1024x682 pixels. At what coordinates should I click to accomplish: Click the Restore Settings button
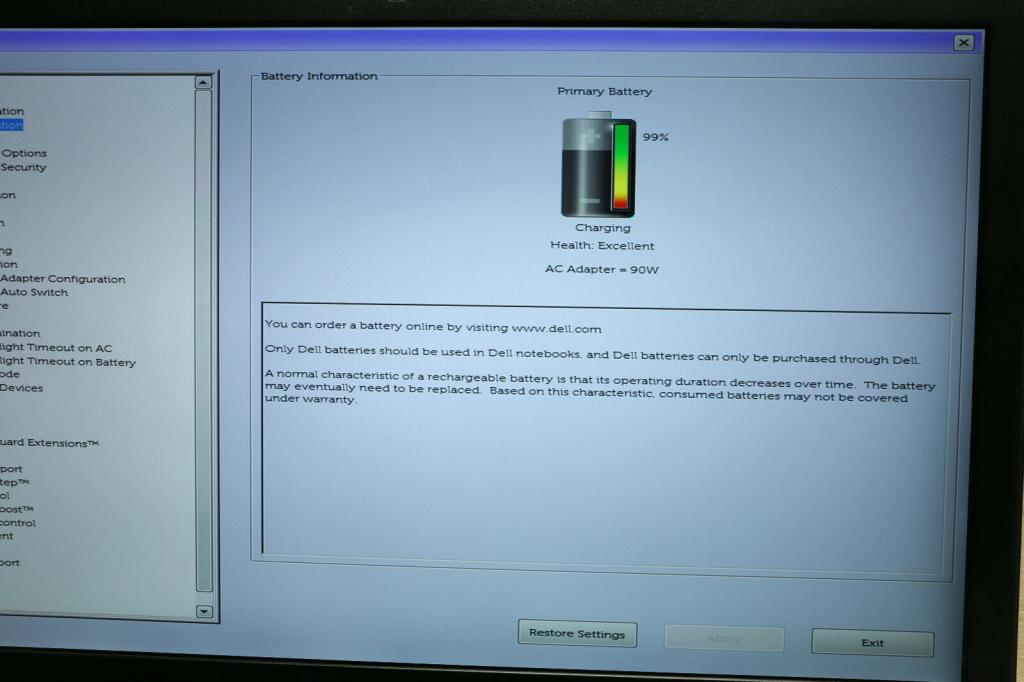(x=577, y=633)
